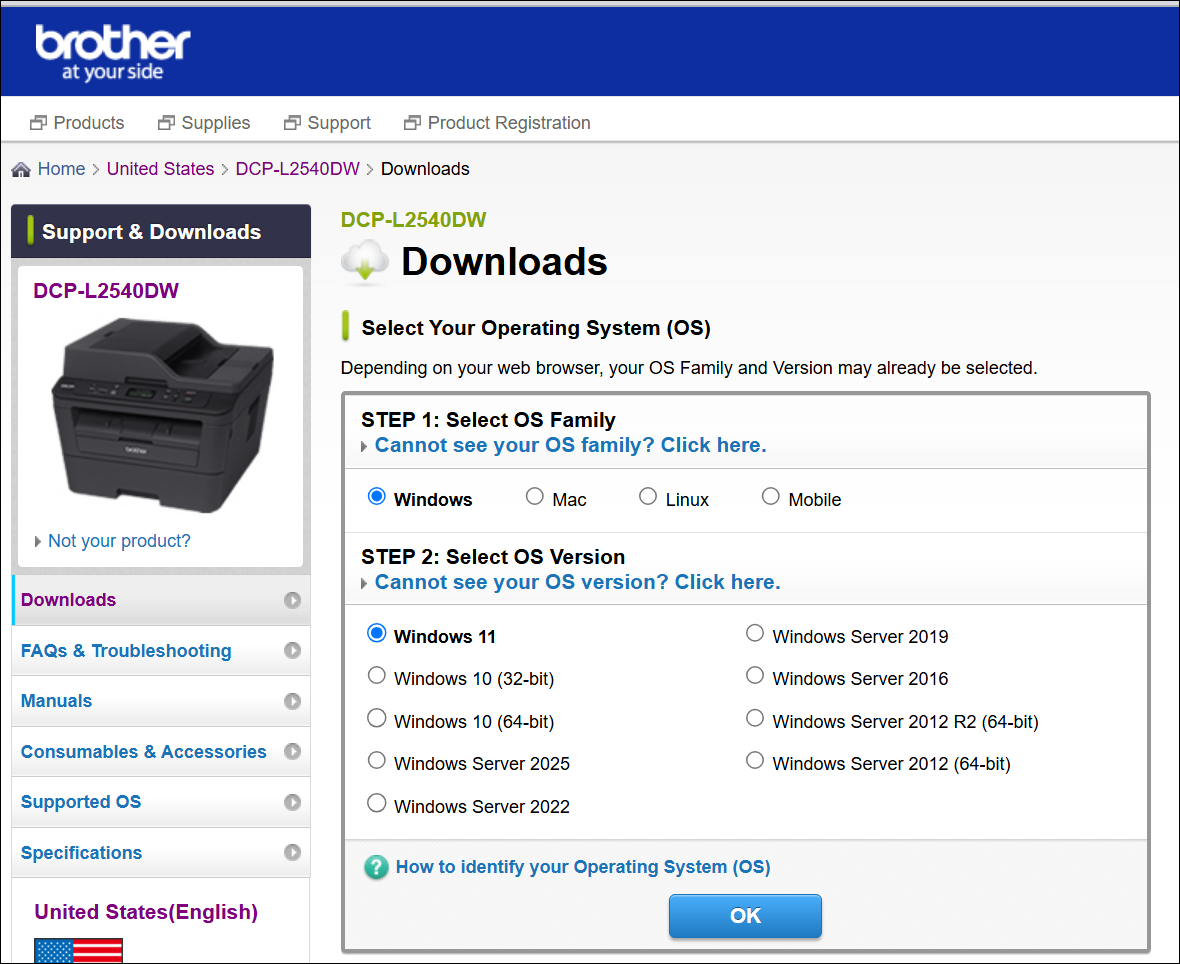Click the Brother at your side logo
This screenshot has height=964, width=1180.
point(113,53)
